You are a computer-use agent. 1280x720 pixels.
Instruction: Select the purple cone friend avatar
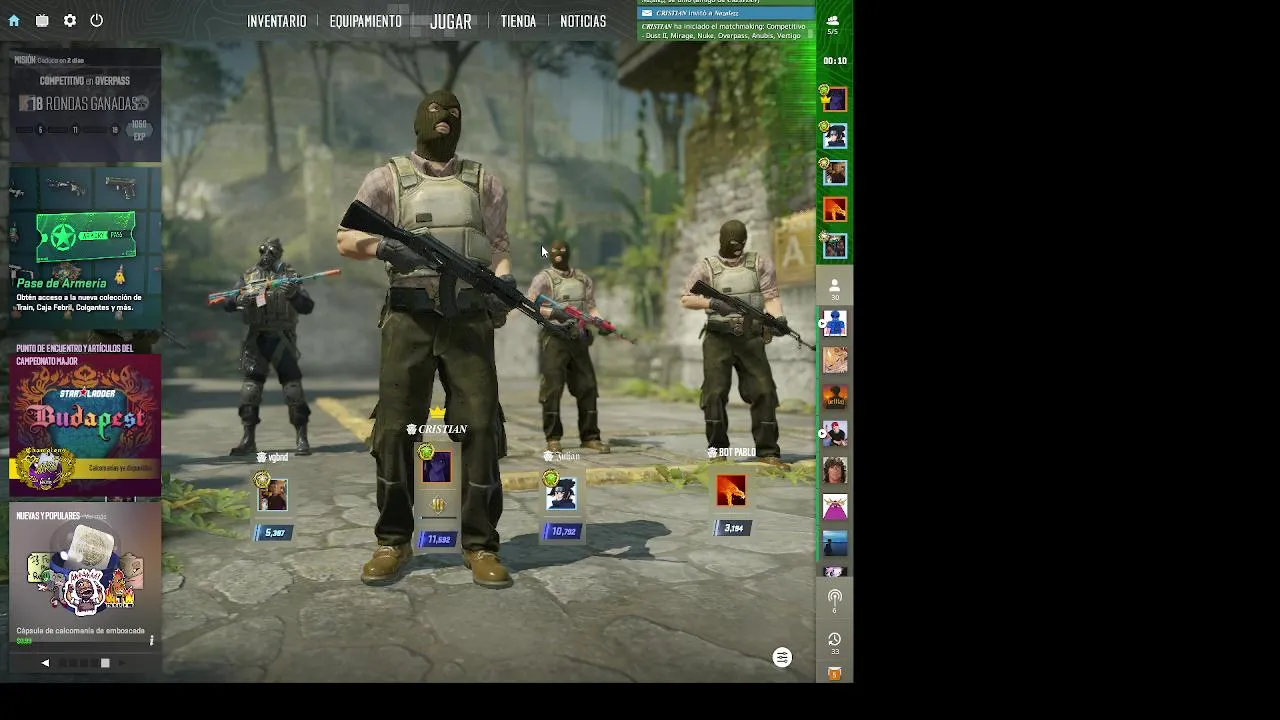(x=835, y=507)
